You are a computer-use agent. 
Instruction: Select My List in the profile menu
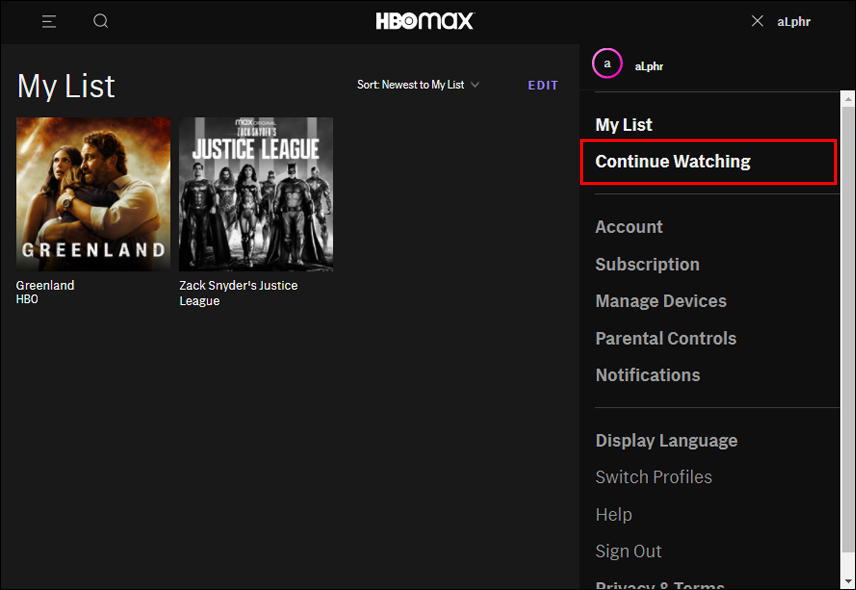coord(624,125)
